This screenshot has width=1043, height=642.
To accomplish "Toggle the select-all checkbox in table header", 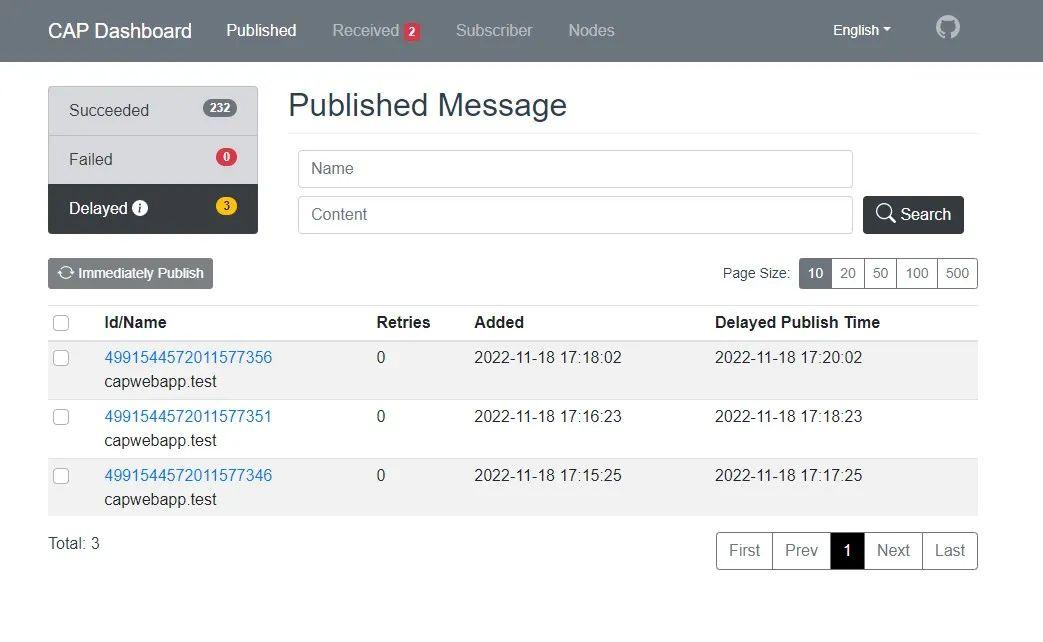I will (x=61, y=323).
